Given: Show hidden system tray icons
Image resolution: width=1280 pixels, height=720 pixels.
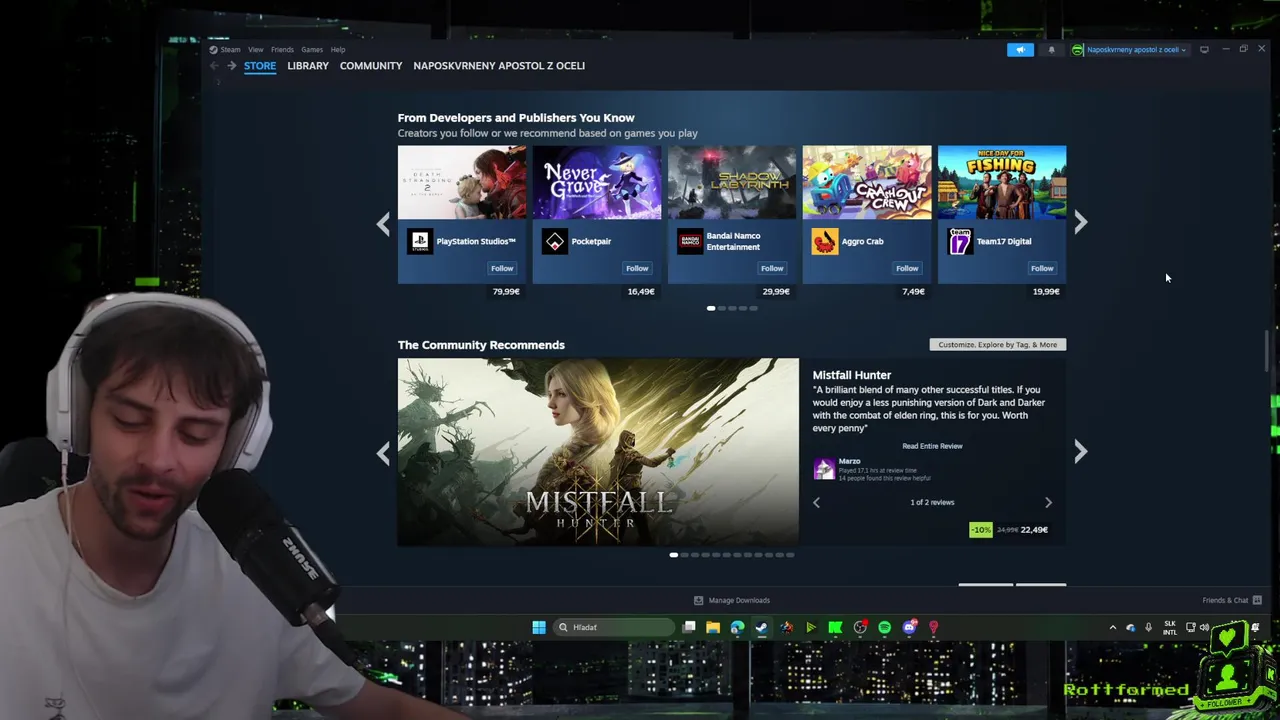Looking at the screenshot, I should [1112, 628].
